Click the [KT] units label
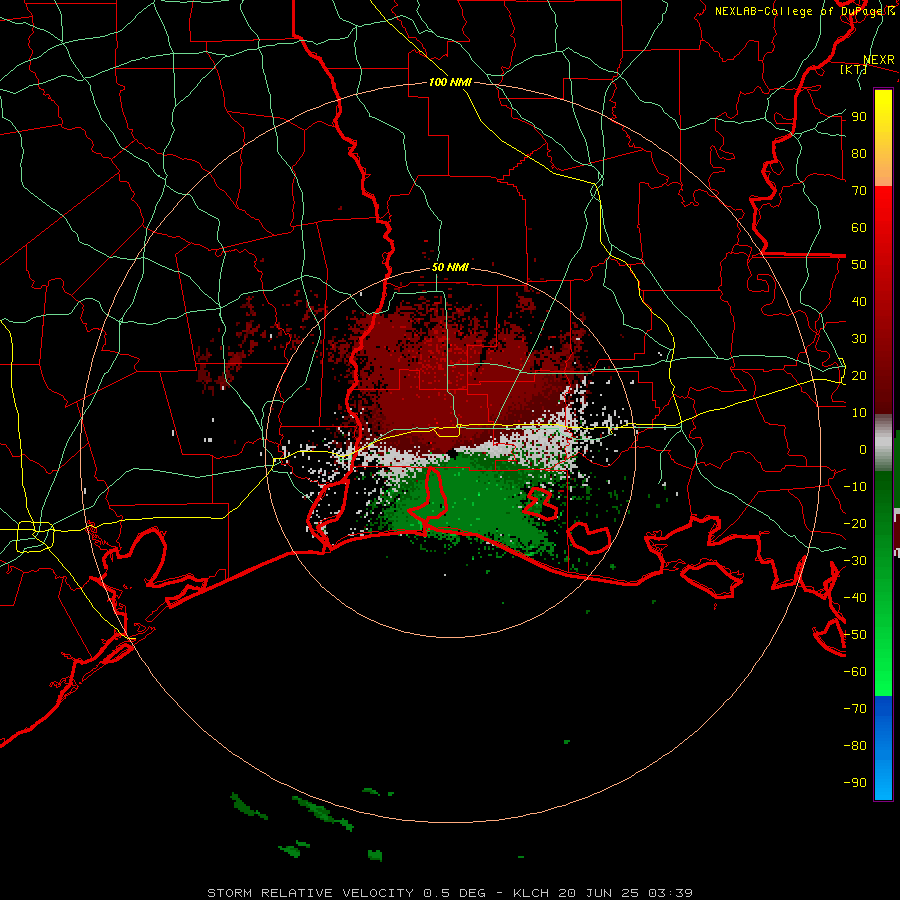 coord(853,69)
